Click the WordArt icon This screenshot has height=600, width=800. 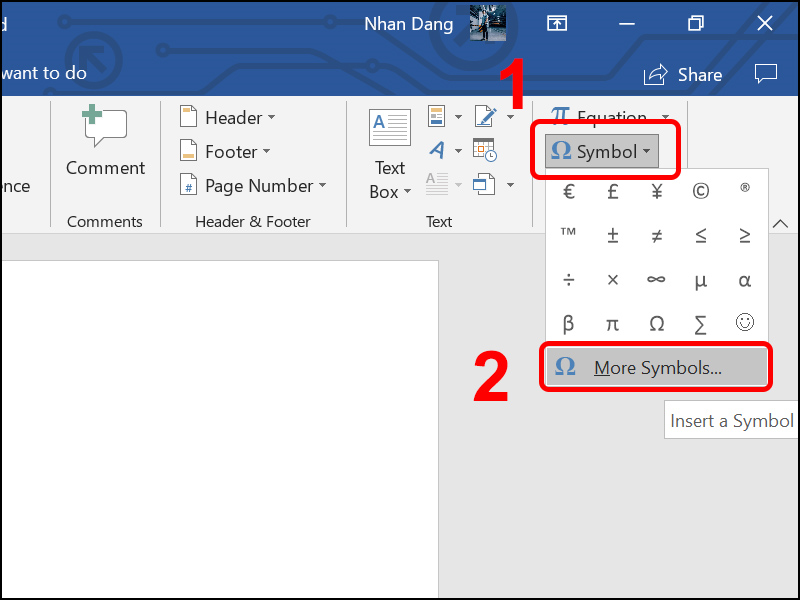point(437,150)
